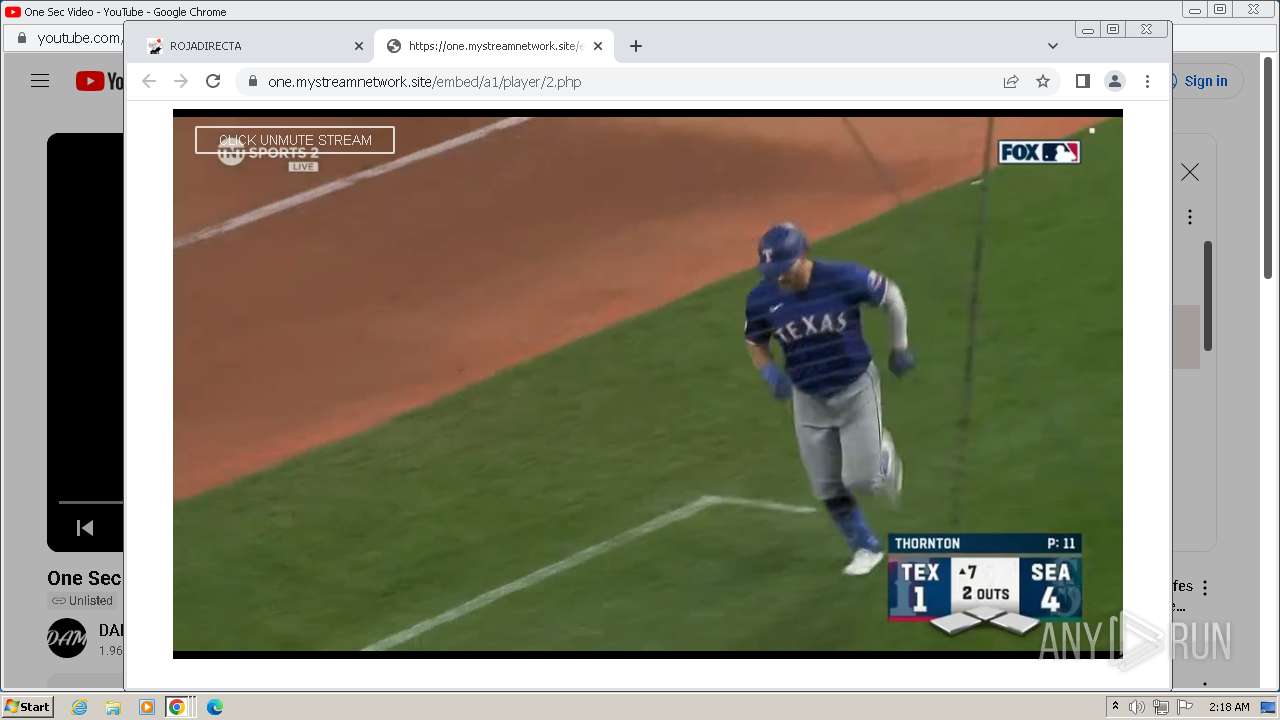Click the Unlisted badge under video title
The height and width of the screenshot is (720, 1280).
[x=82, y=601]
